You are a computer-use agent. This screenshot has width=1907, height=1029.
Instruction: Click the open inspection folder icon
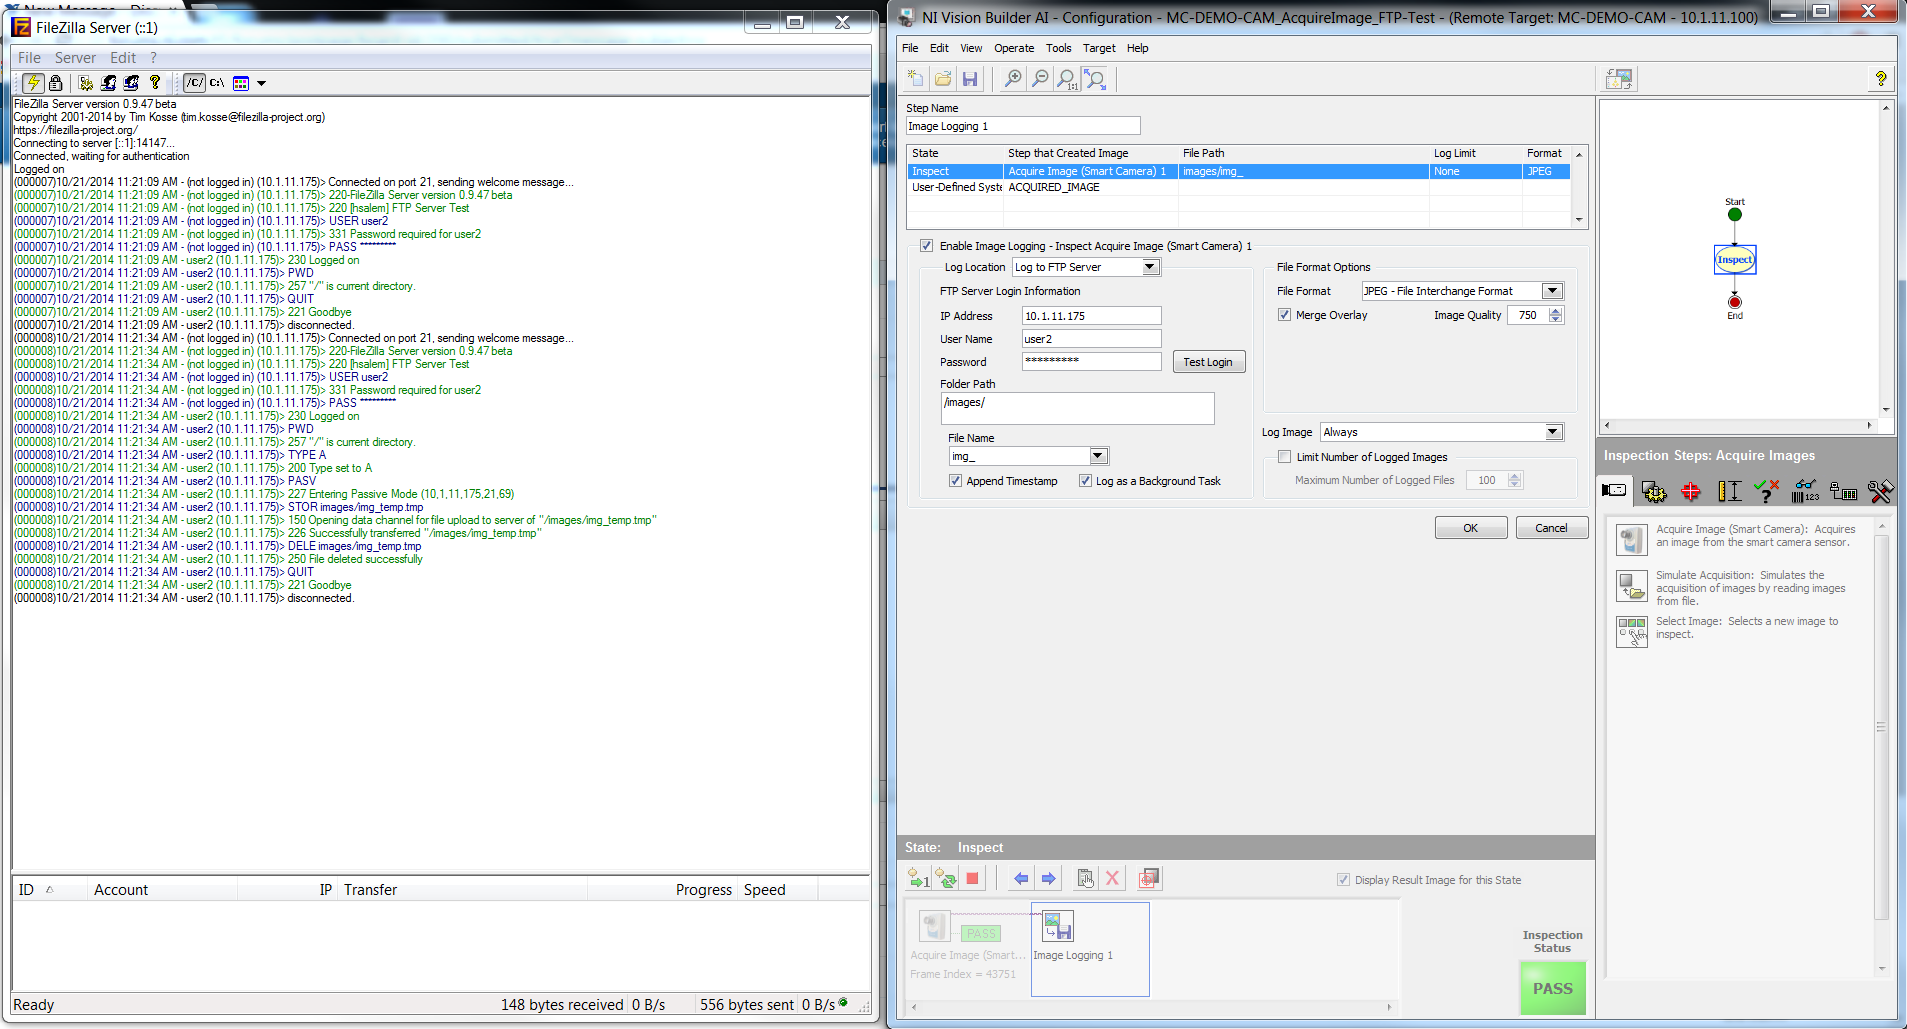click(x=943, y=78)
